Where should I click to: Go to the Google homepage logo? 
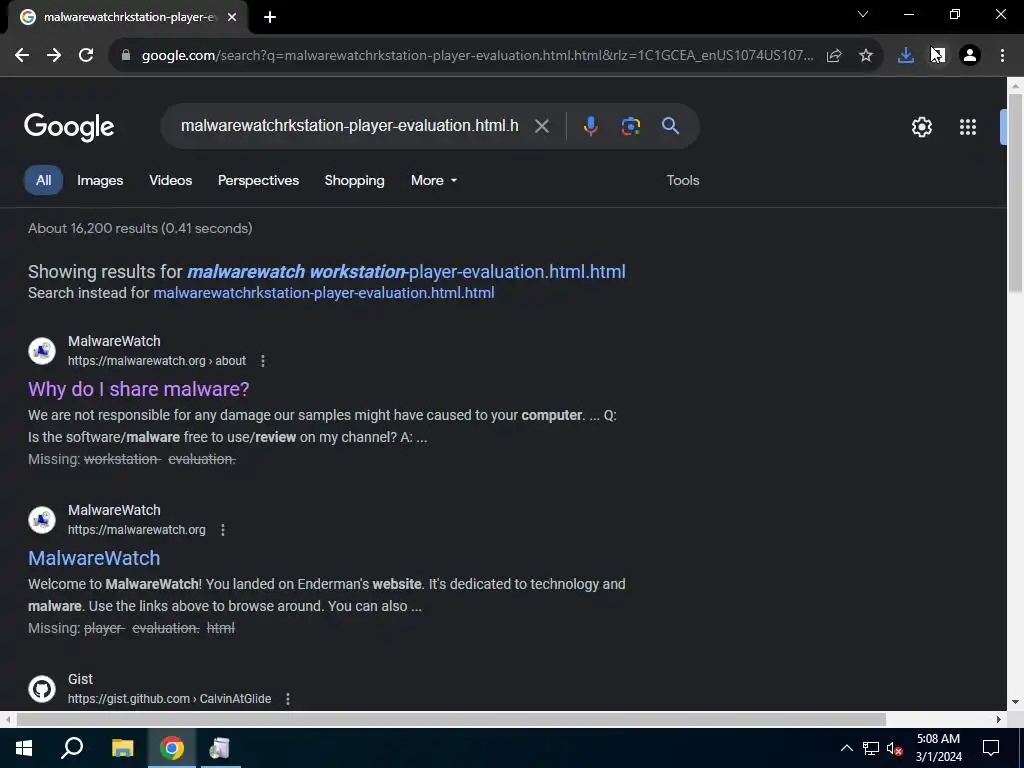[69, 127]
